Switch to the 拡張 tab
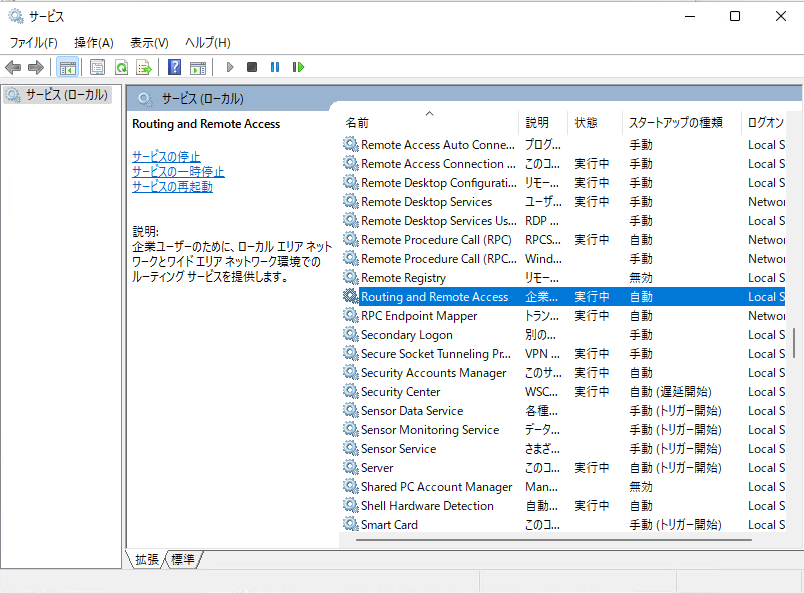 point(147,559)
